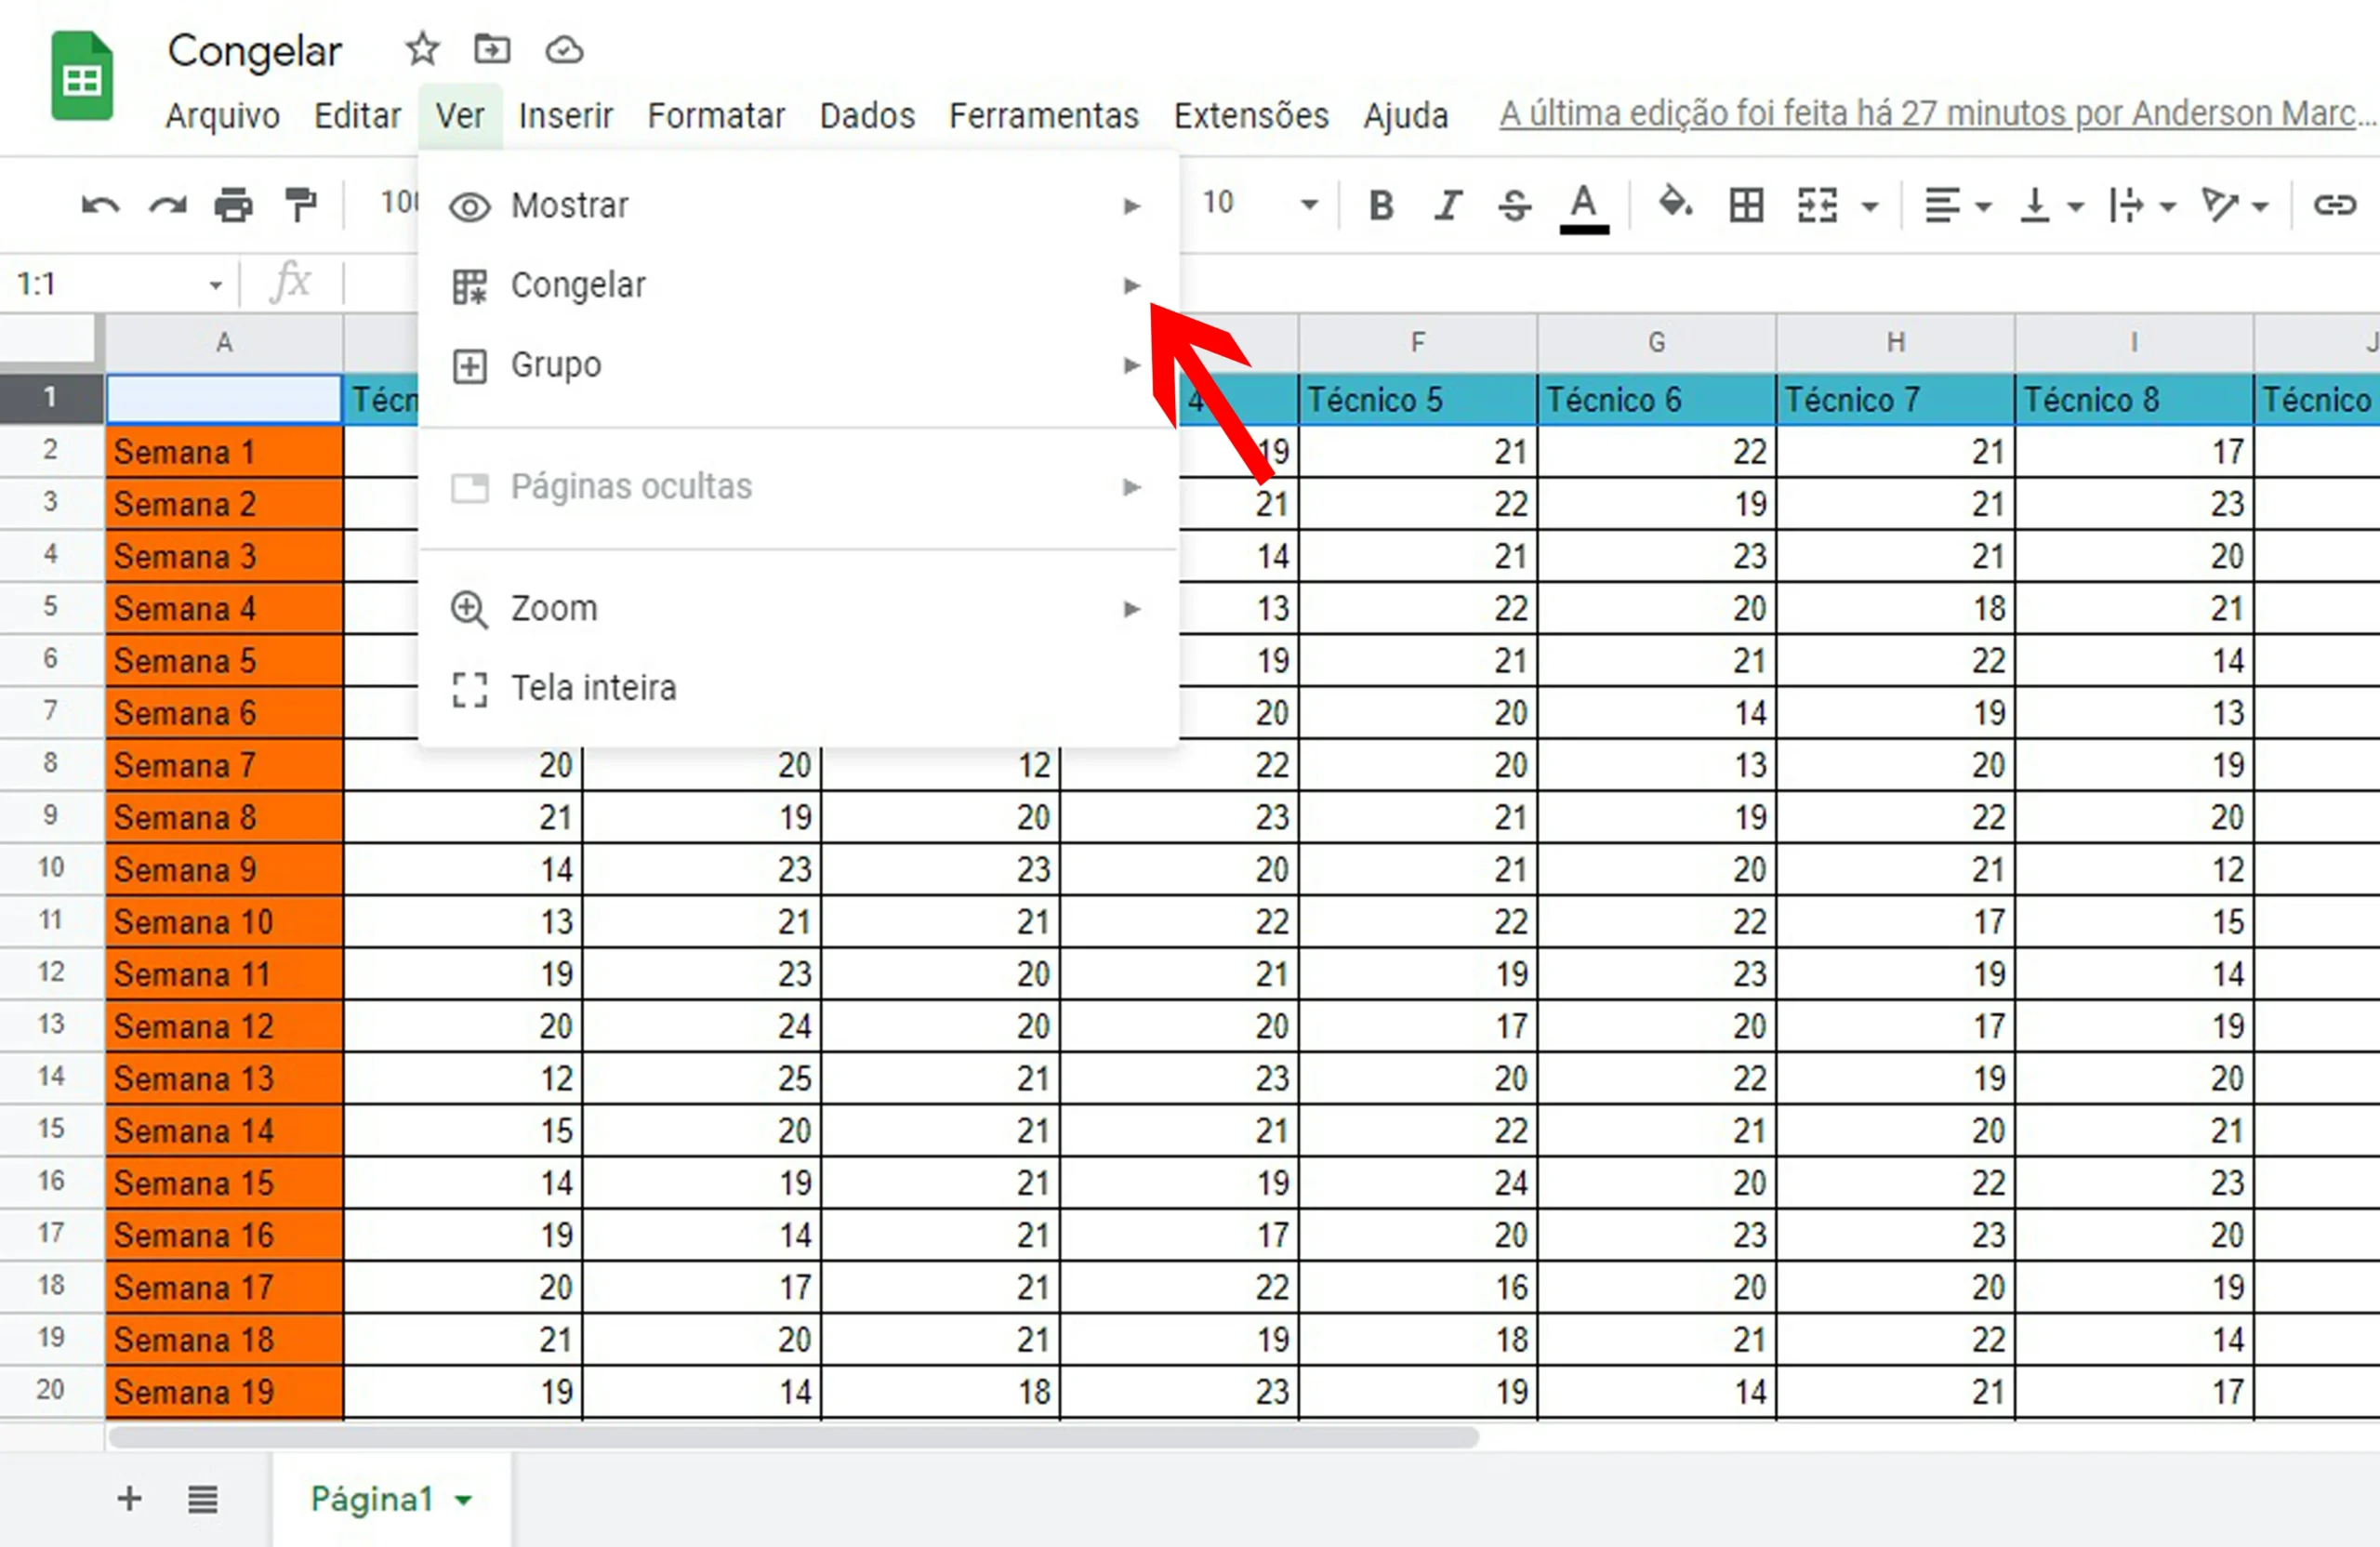Click the merge cells icon
This screenshot has width=2380, height=1547.
[1817, 205]
